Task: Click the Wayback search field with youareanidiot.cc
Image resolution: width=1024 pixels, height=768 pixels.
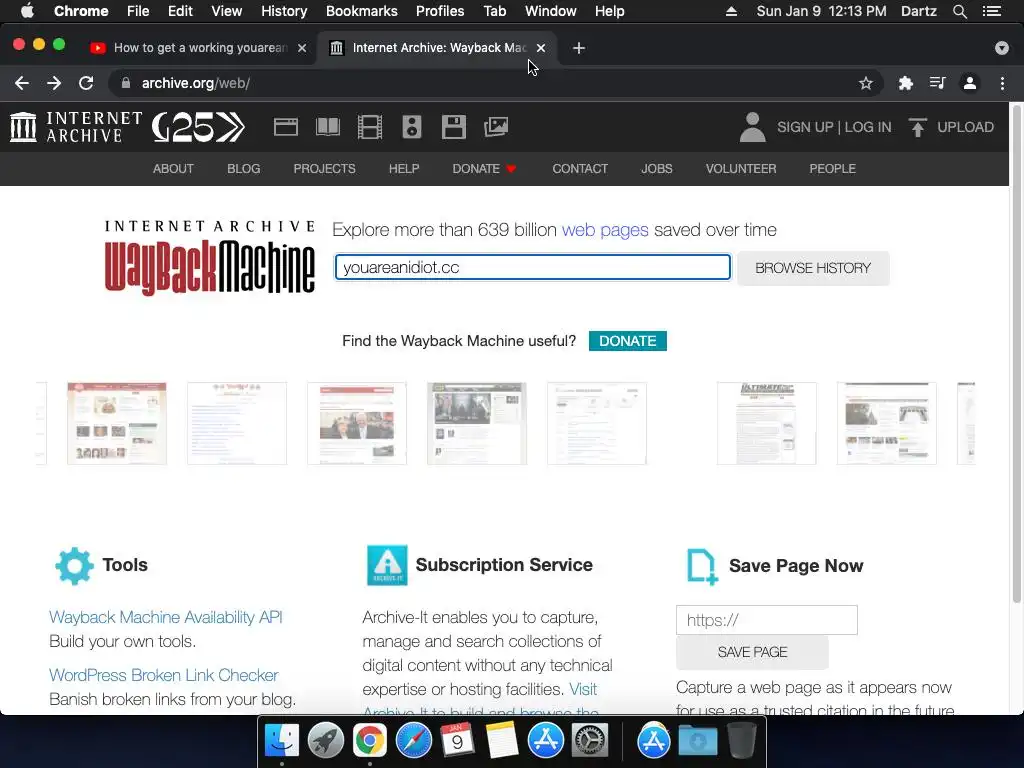Action: pos(533,267)
